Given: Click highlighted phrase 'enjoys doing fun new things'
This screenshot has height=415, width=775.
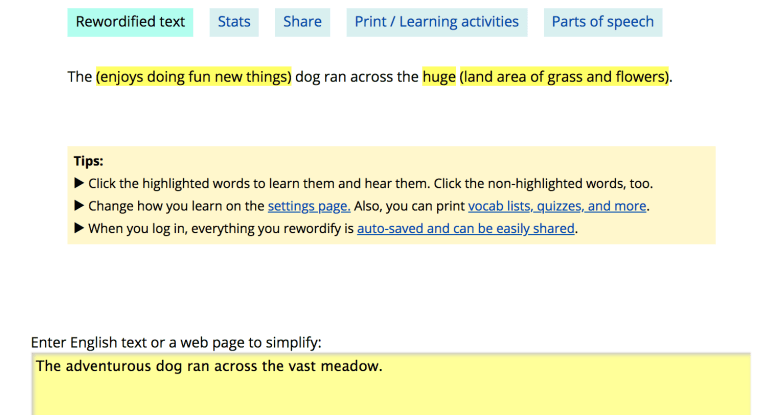Looking at the screenshot, I should point(194,77).
